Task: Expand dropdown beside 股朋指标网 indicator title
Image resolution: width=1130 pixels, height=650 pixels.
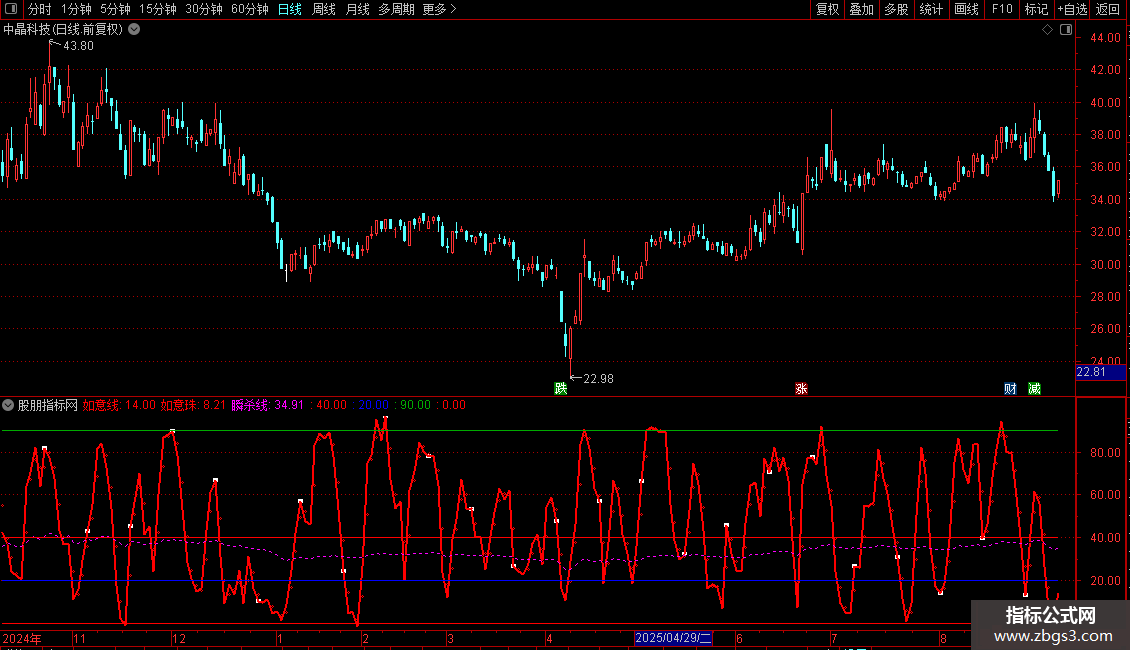Action: coord(8,405)
